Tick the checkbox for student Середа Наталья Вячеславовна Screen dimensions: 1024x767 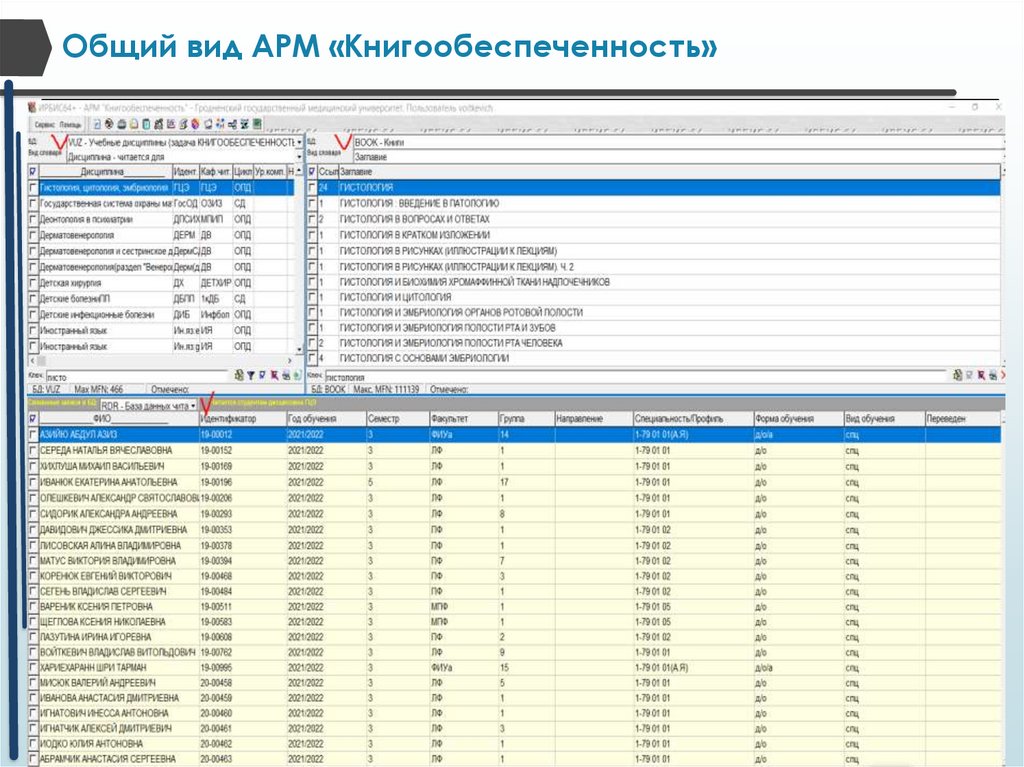pos(34,450)
